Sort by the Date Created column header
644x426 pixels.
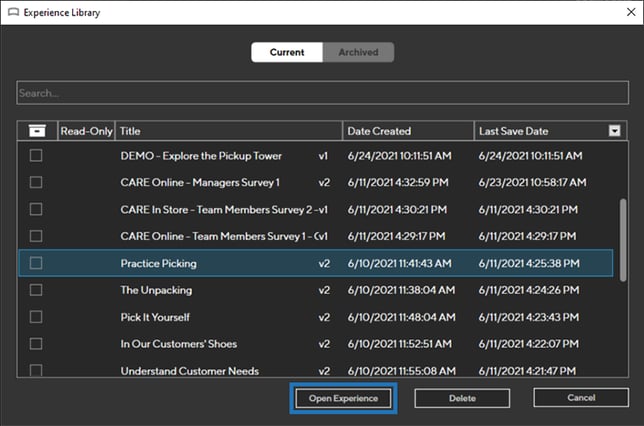pos(408,131)
